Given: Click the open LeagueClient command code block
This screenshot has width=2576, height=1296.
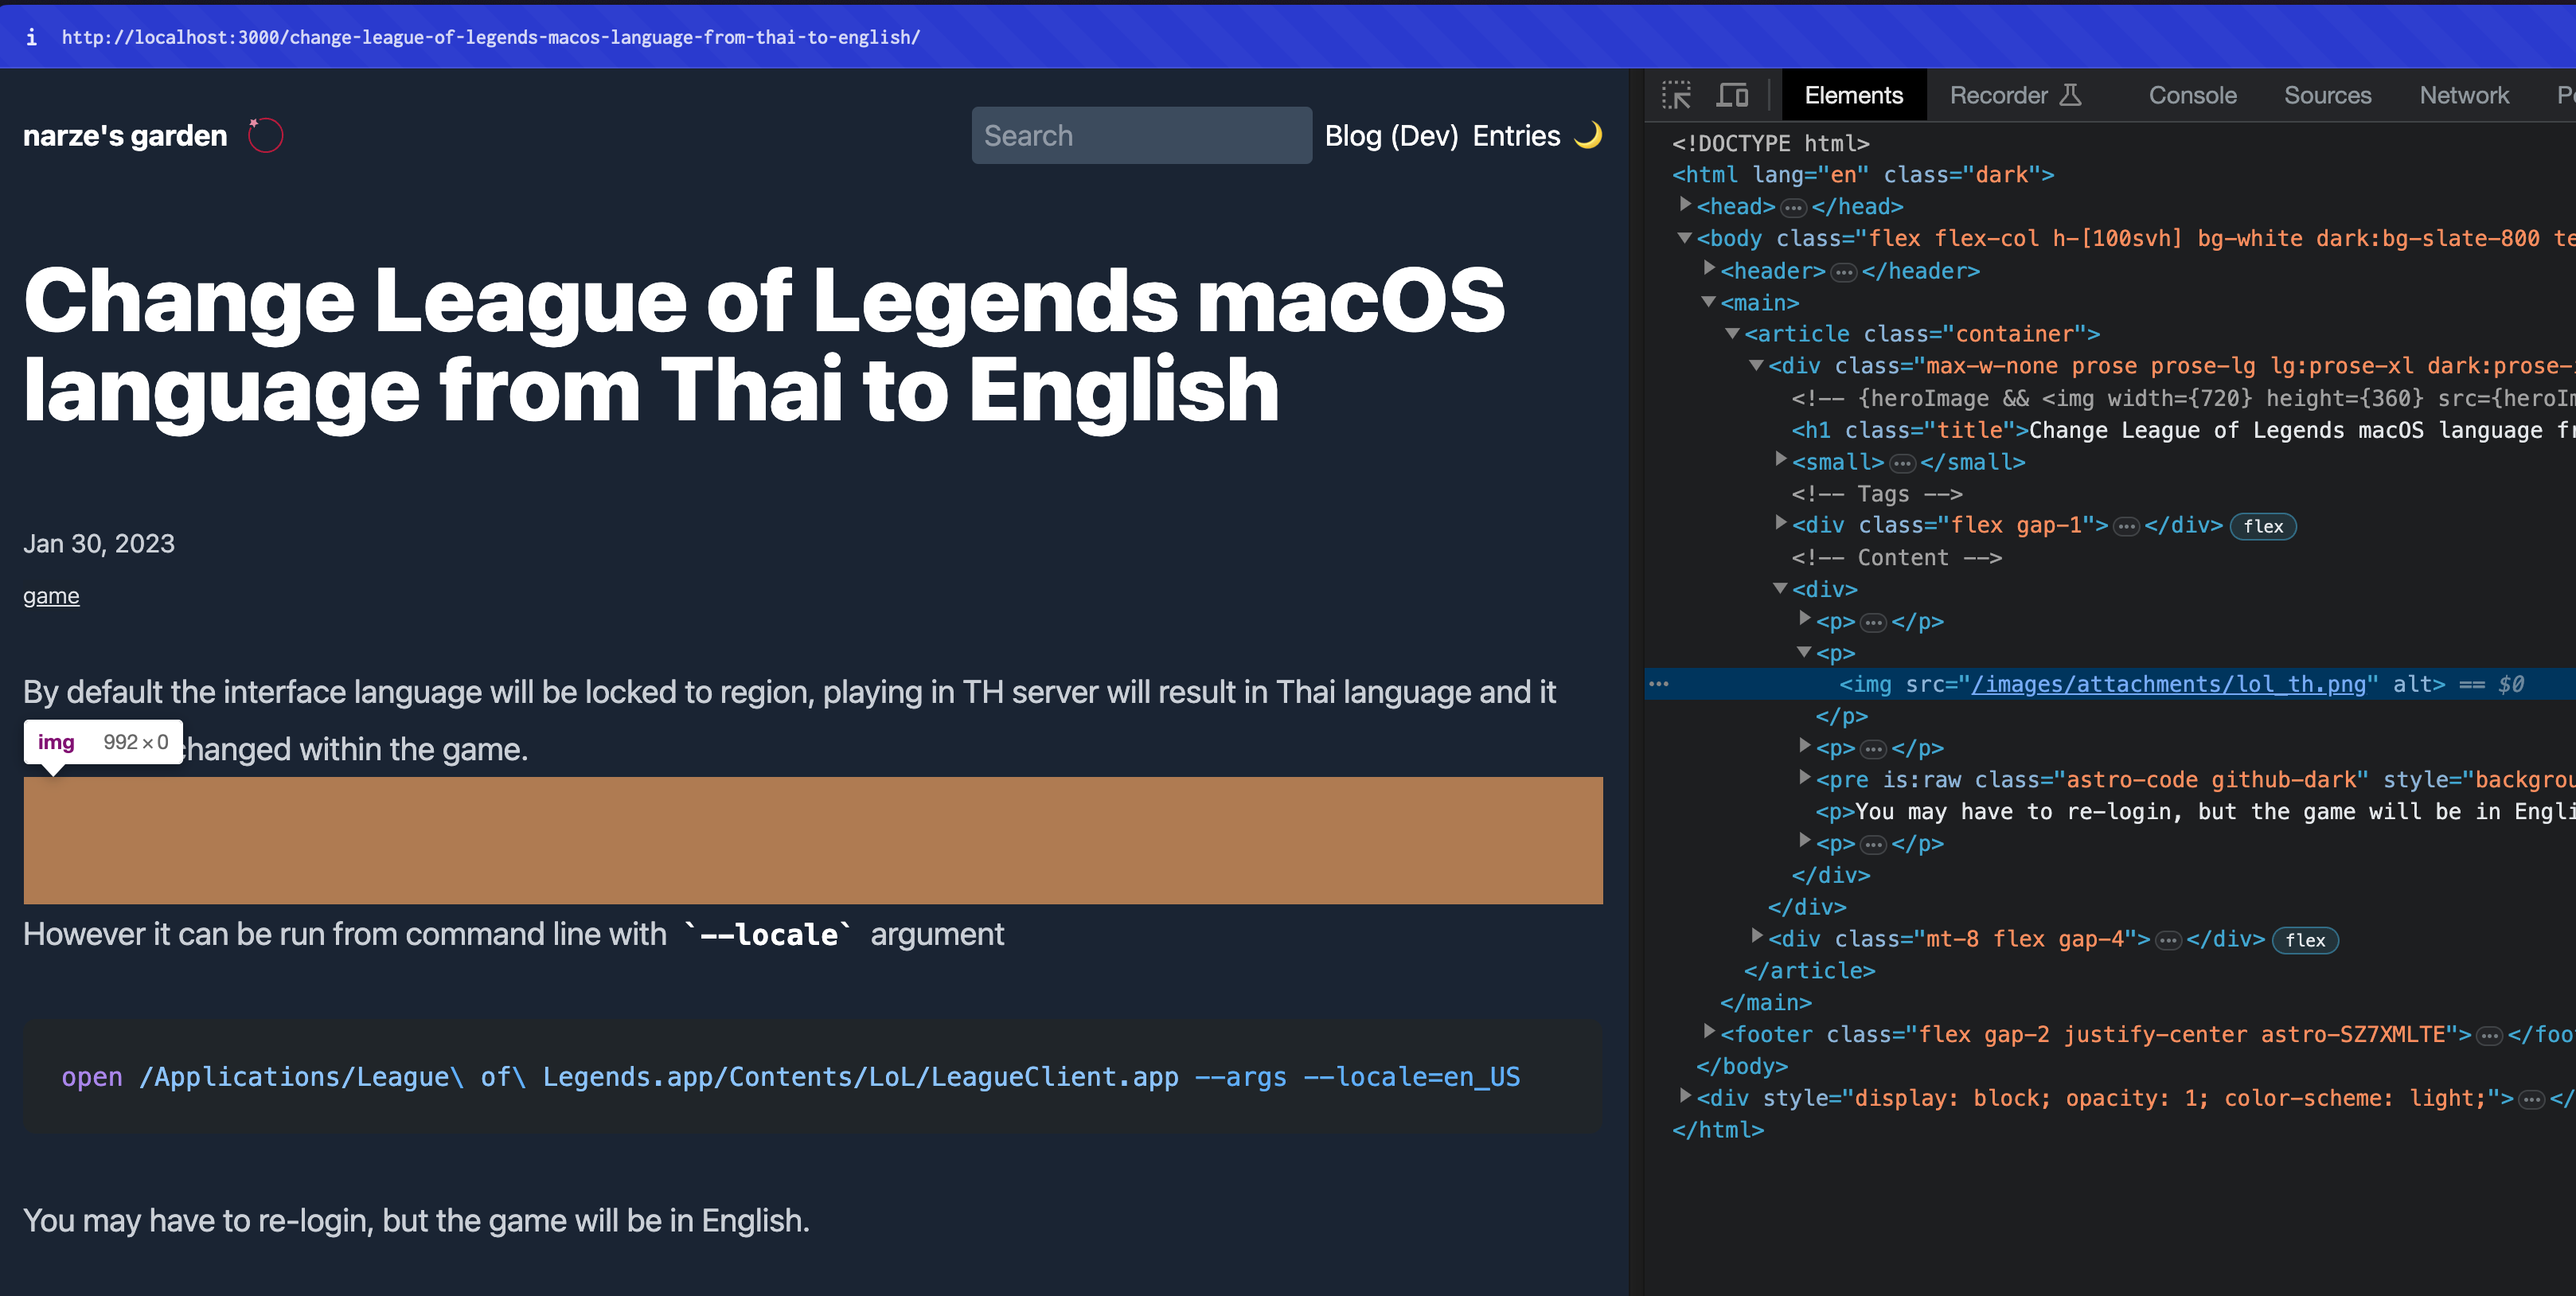Looking at the screenshot, I should [x=813, y=1076].
